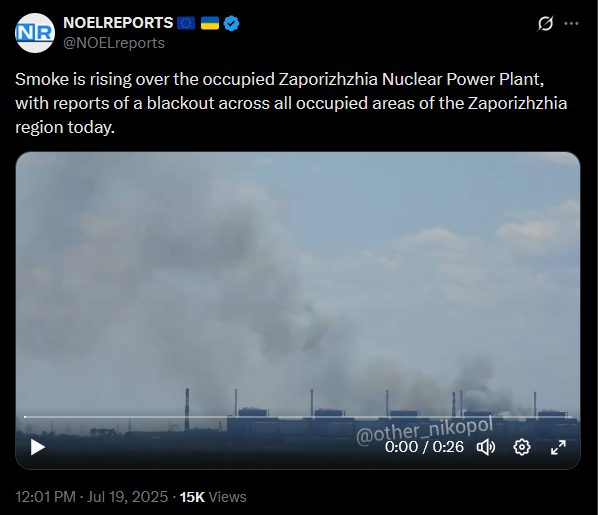
Task: Click the video progress bar track
Action: (298, 417)
